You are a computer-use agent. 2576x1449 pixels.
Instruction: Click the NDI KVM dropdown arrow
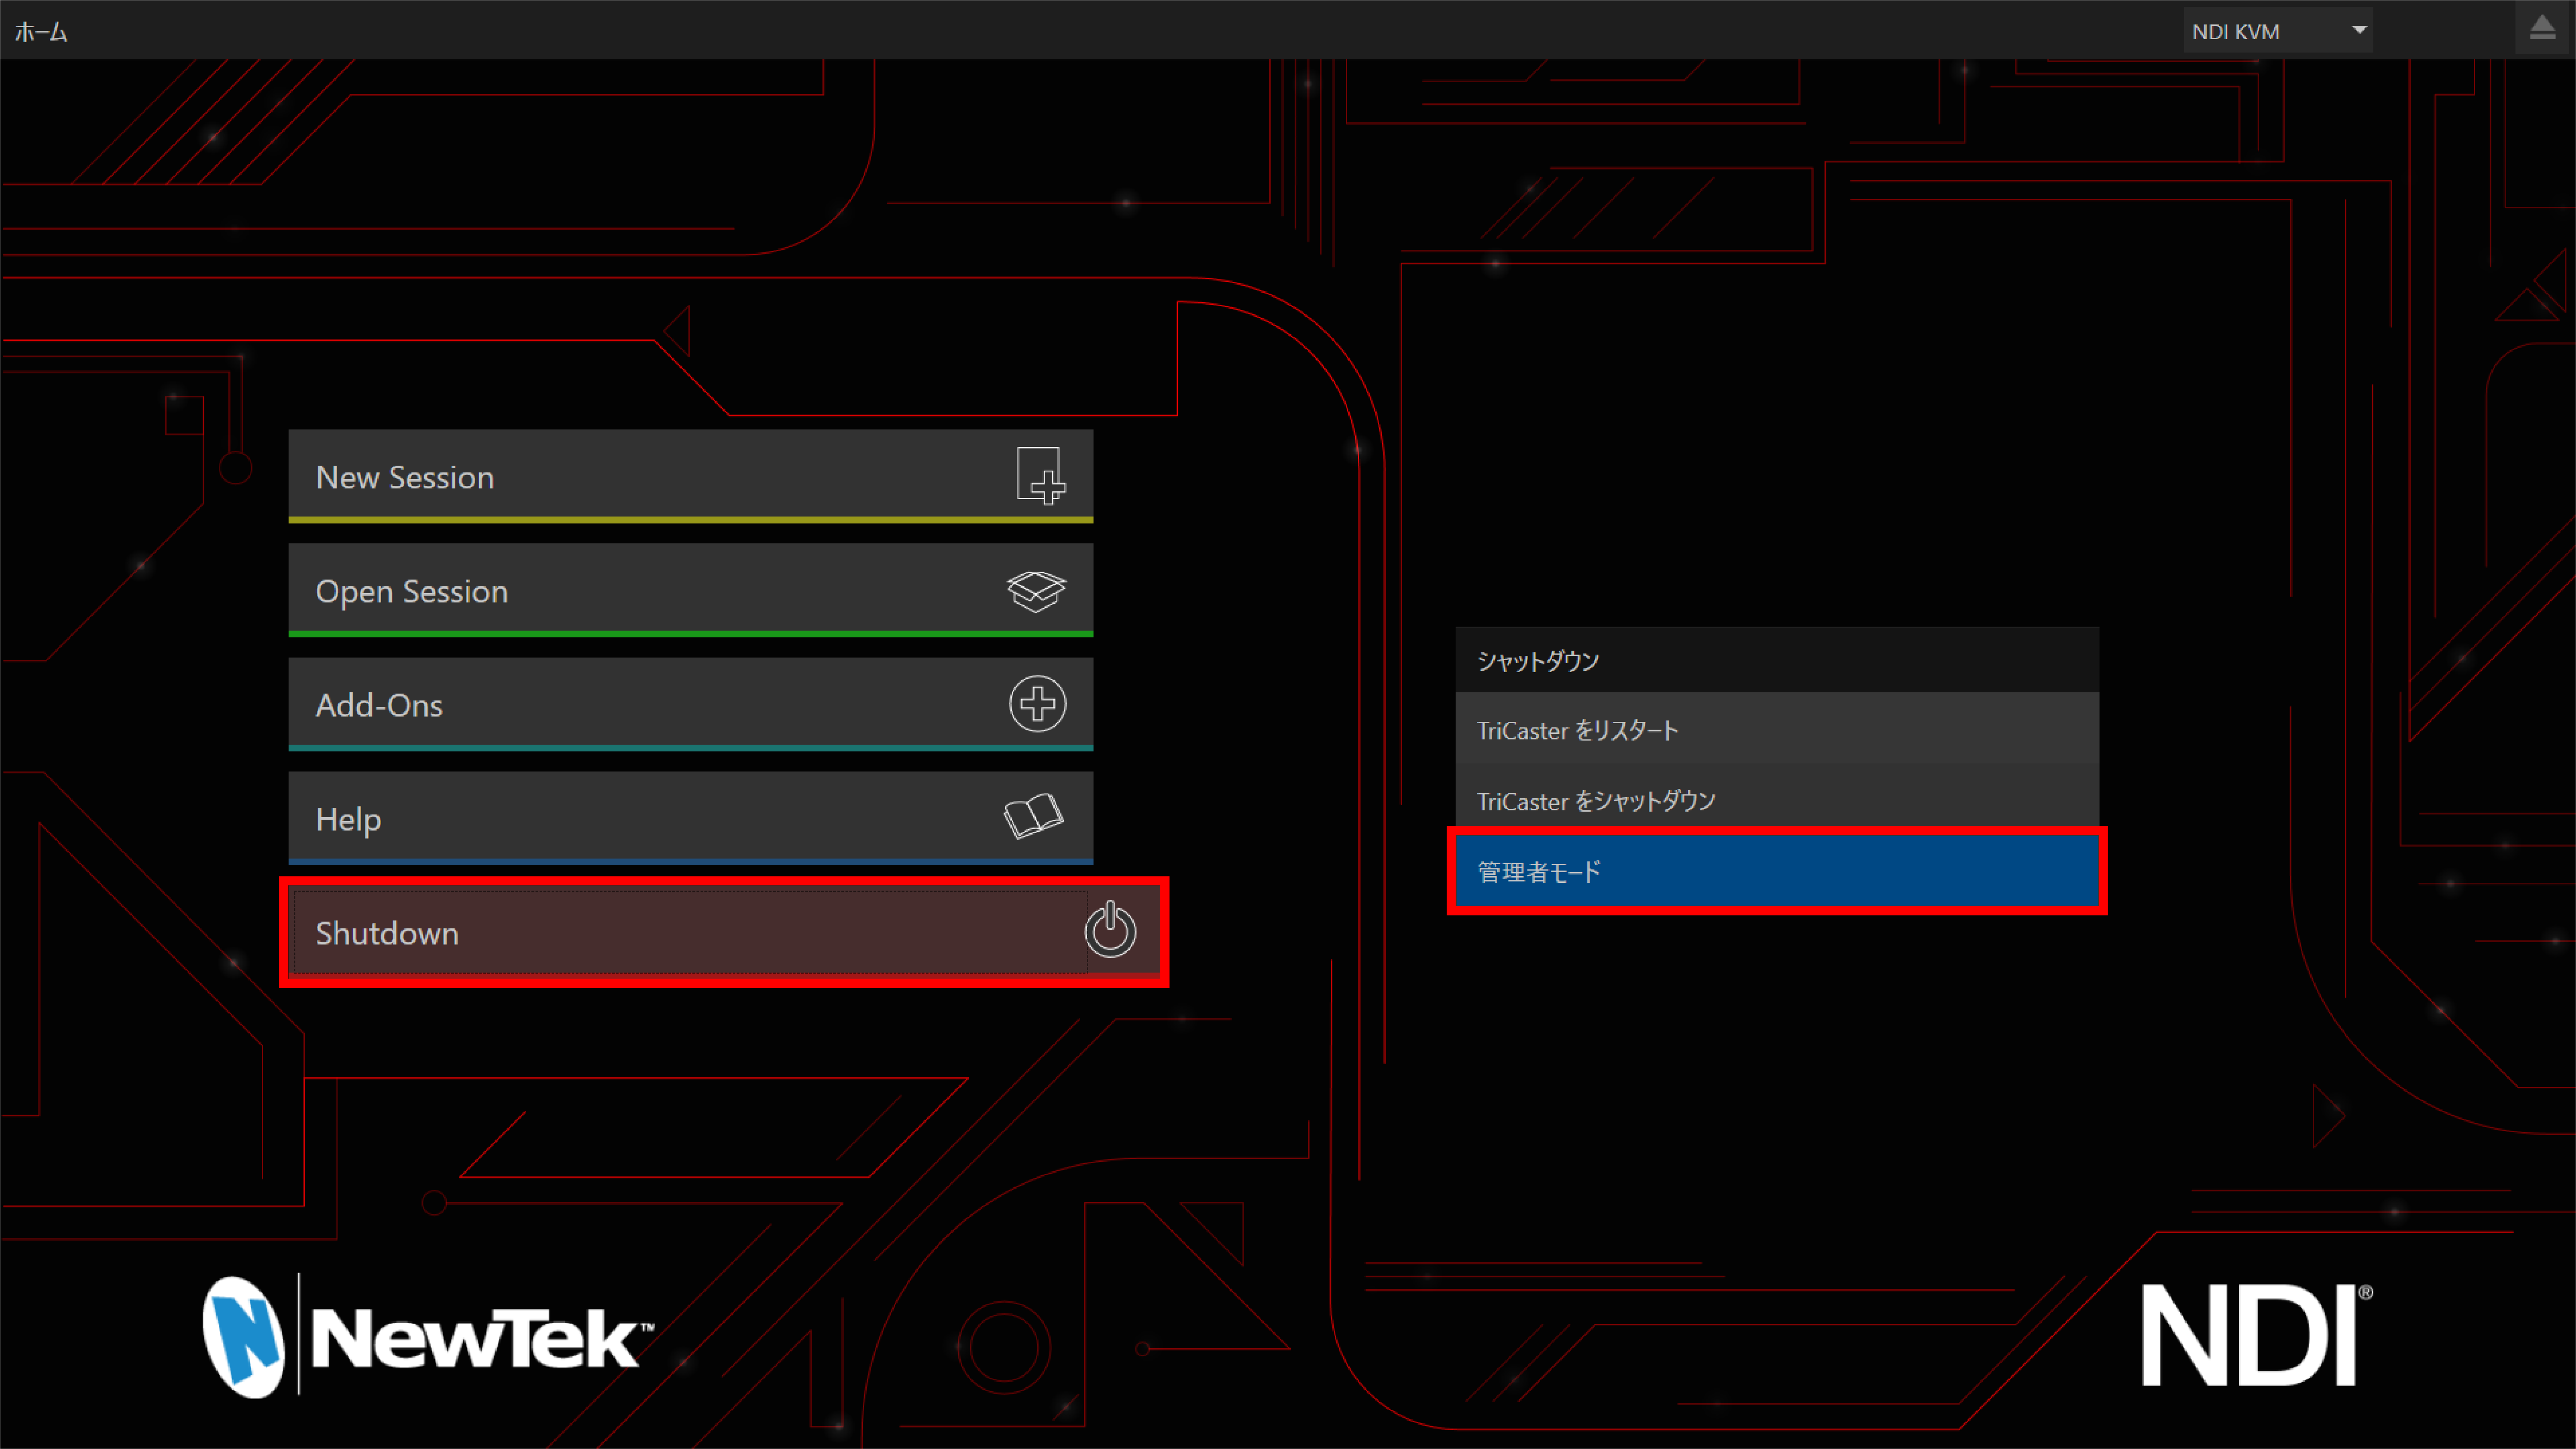pos(2360,30)
